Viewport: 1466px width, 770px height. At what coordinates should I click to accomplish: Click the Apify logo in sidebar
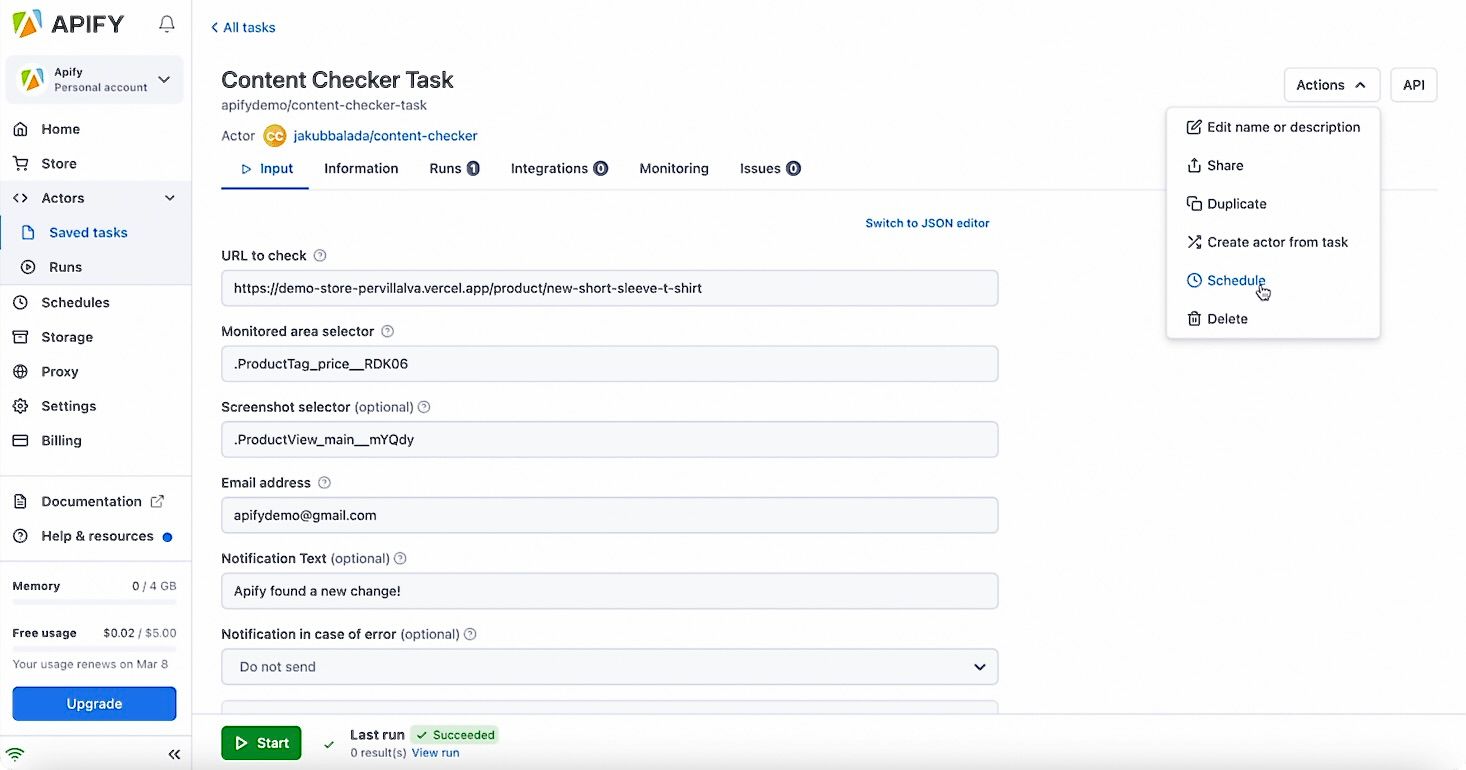click(68, 24)
